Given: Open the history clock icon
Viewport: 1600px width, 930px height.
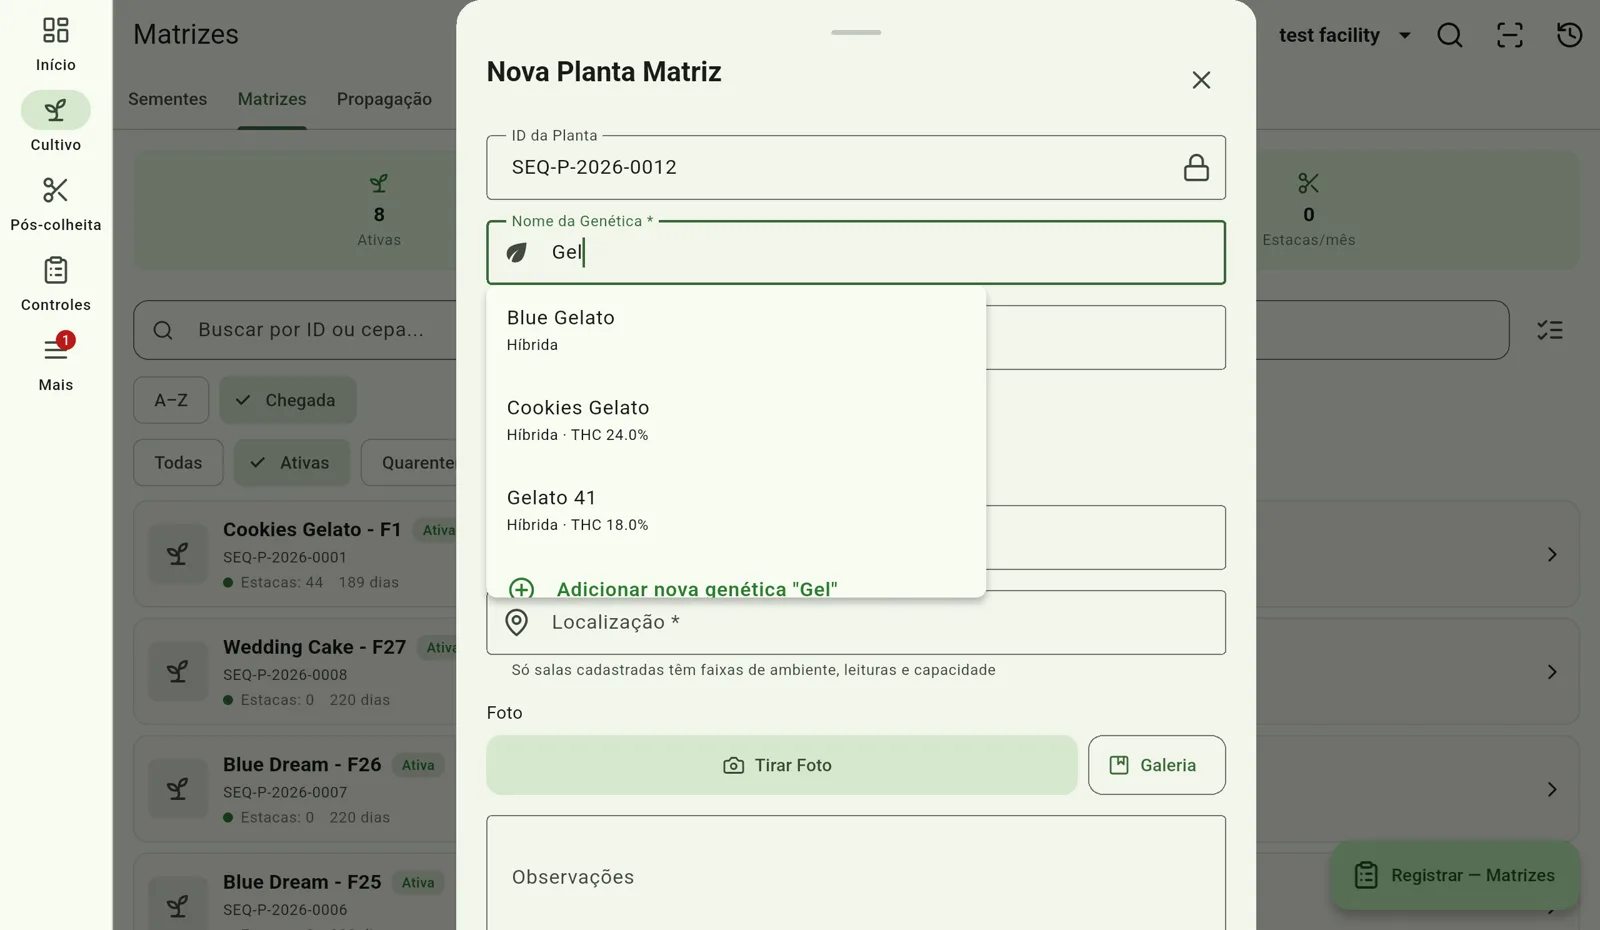Looking at the screenshot, I should pos(1569,35).
